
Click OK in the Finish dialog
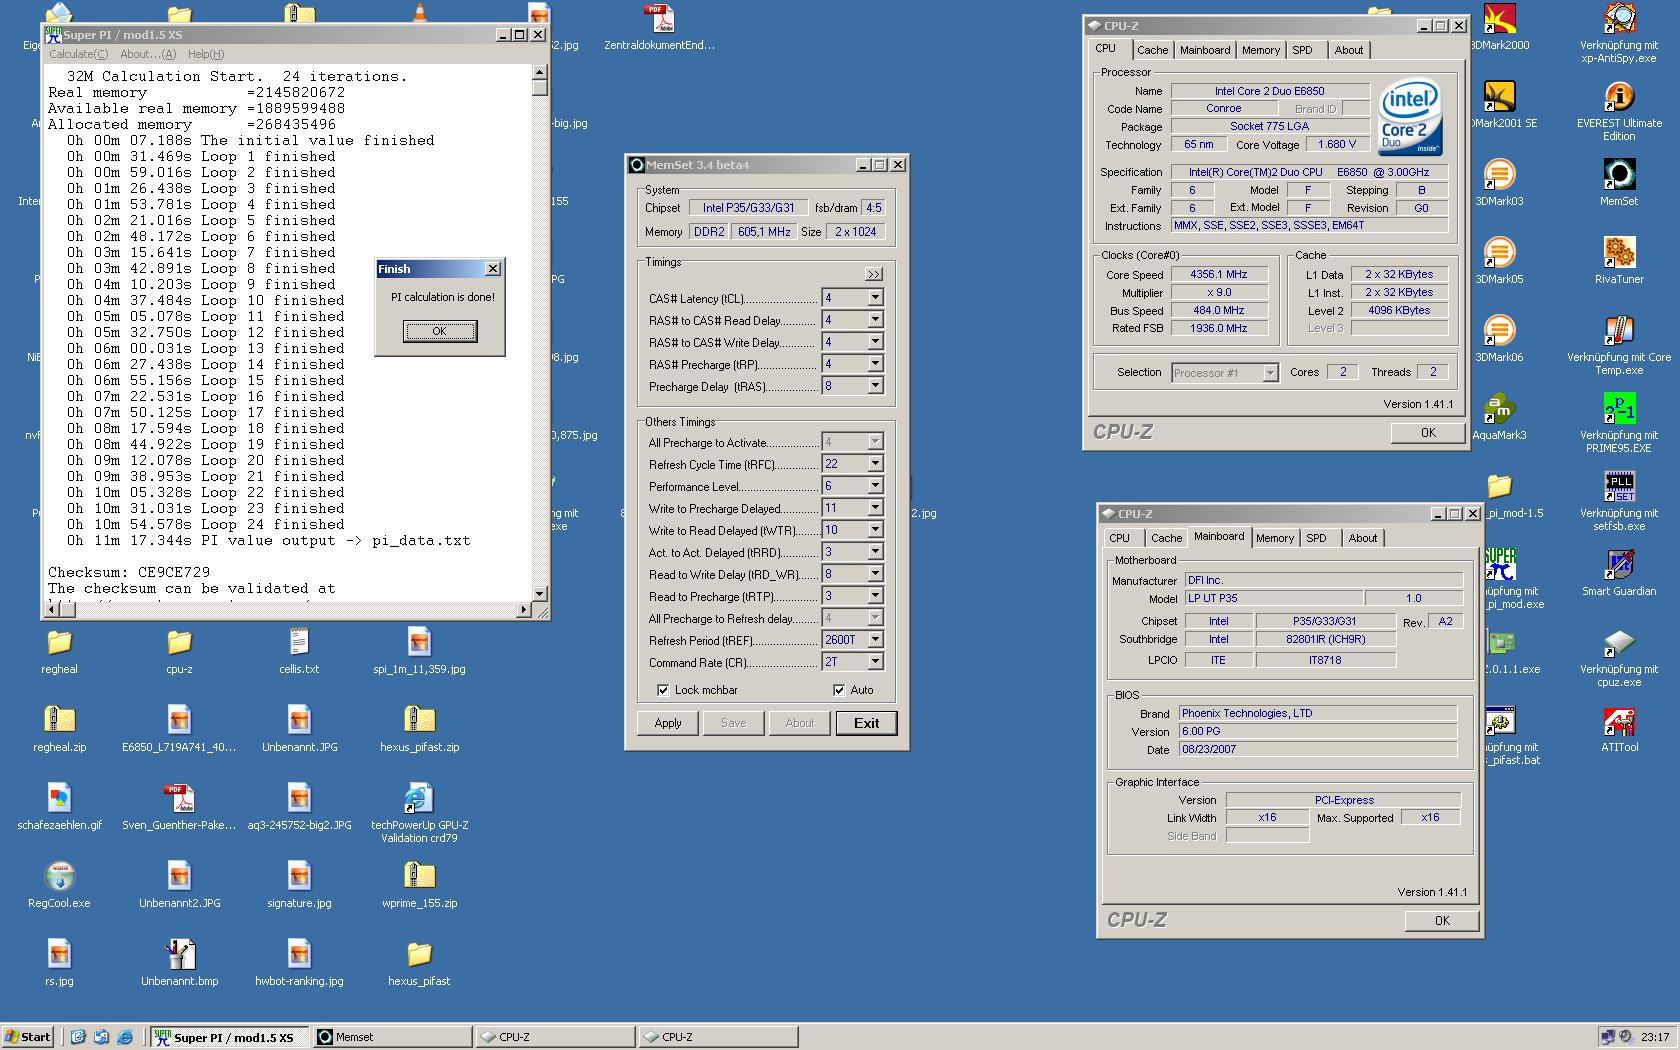click(440, 331)
